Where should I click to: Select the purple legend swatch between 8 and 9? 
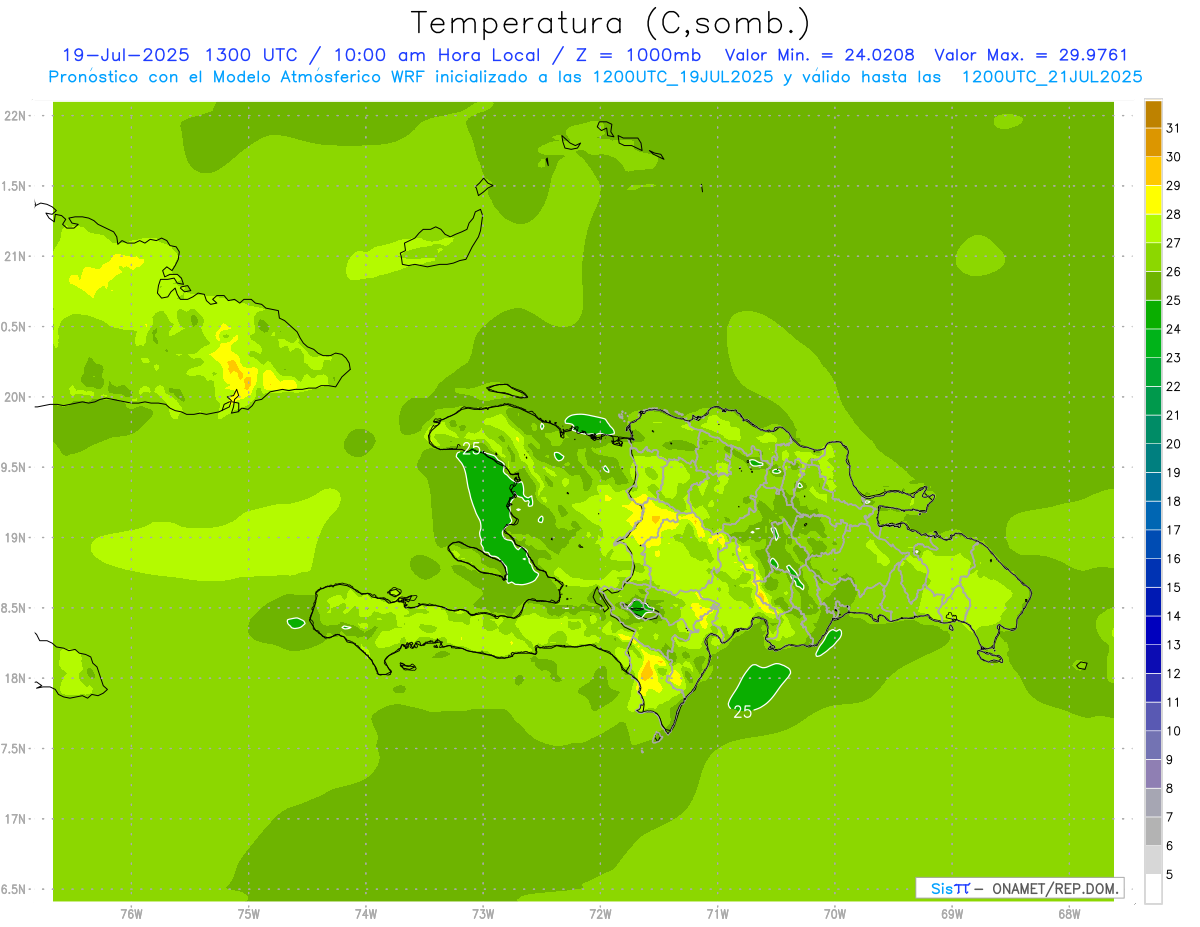click(1153, 774)
